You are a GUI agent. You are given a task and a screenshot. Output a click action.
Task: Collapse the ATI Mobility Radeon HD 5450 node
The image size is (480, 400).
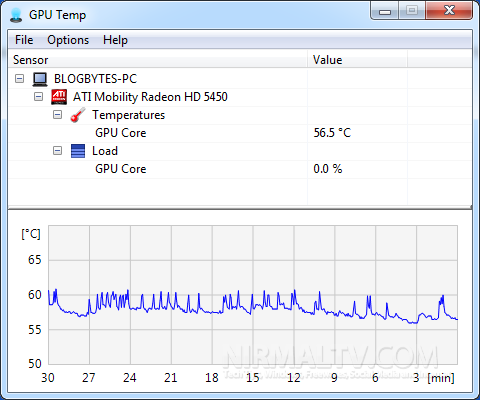[x=39, y=97]
